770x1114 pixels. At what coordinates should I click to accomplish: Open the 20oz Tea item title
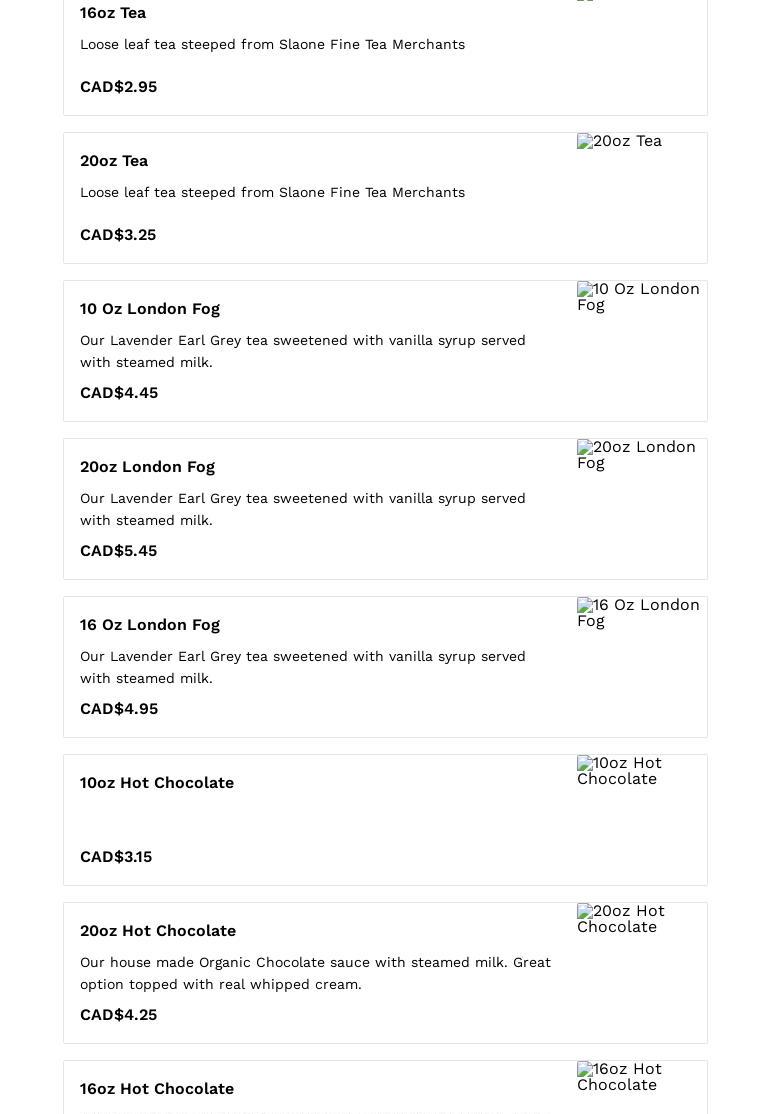[114, 161]
